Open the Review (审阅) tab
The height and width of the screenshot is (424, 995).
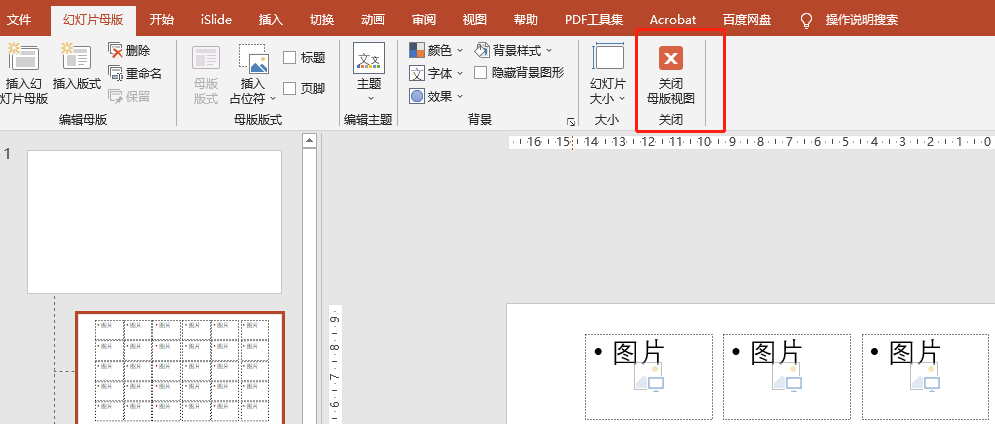tap(424, 20)
